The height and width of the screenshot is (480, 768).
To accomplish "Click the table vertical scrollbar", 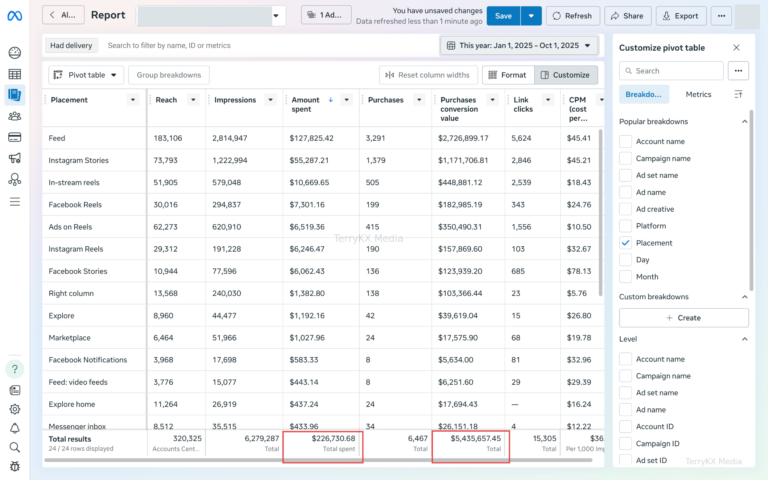I will (x=601, y=212).
